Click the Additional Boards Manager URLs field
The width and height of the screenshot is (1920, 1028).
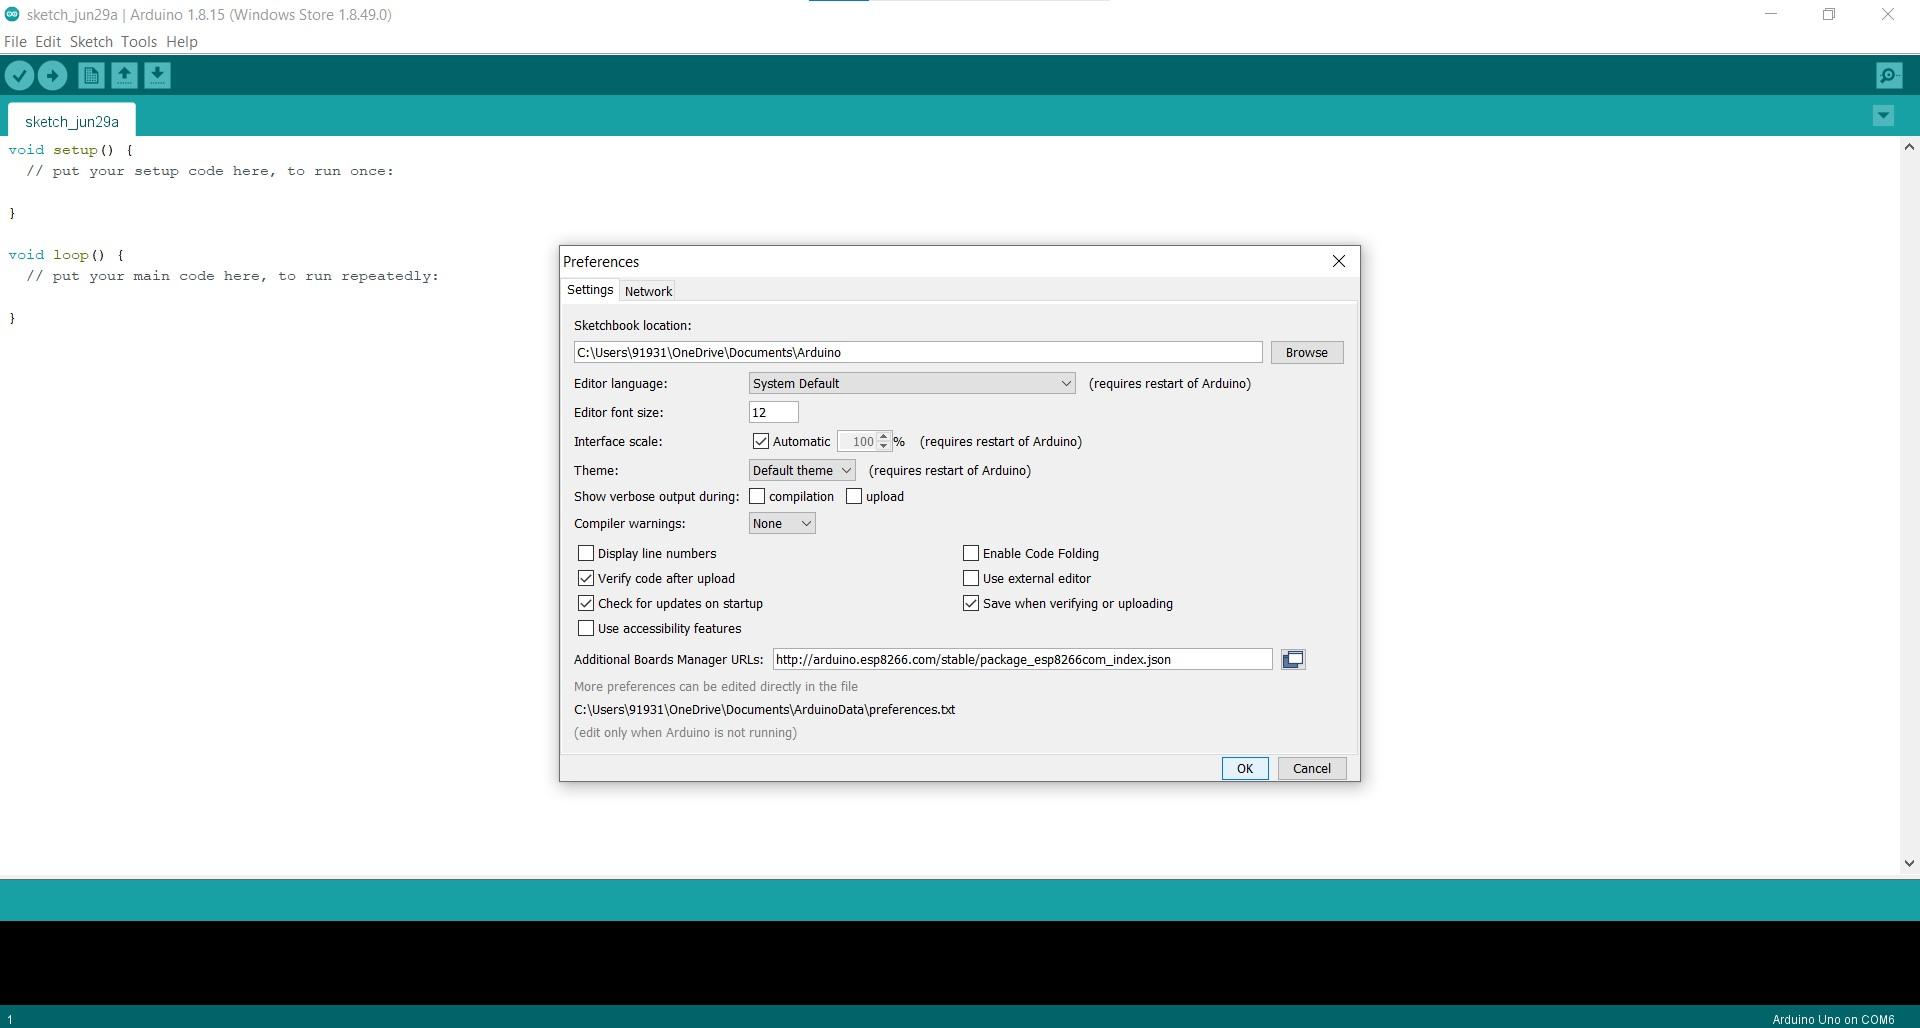click(1022, 659)
